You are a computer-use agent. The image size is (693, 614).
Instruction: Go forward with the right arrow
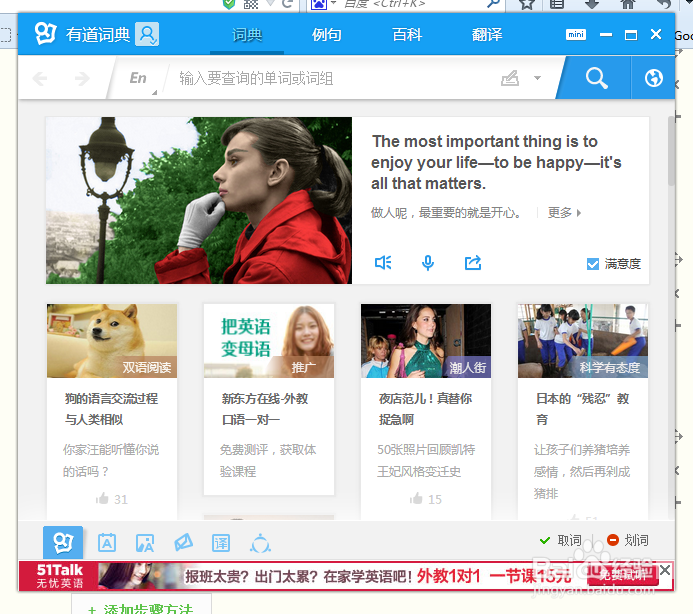click(x=82, y=79)
